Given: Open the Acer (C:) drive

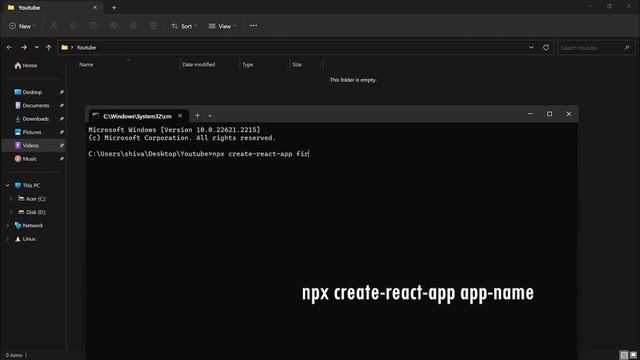Looking at the screenshot, I should coord(32,199).
